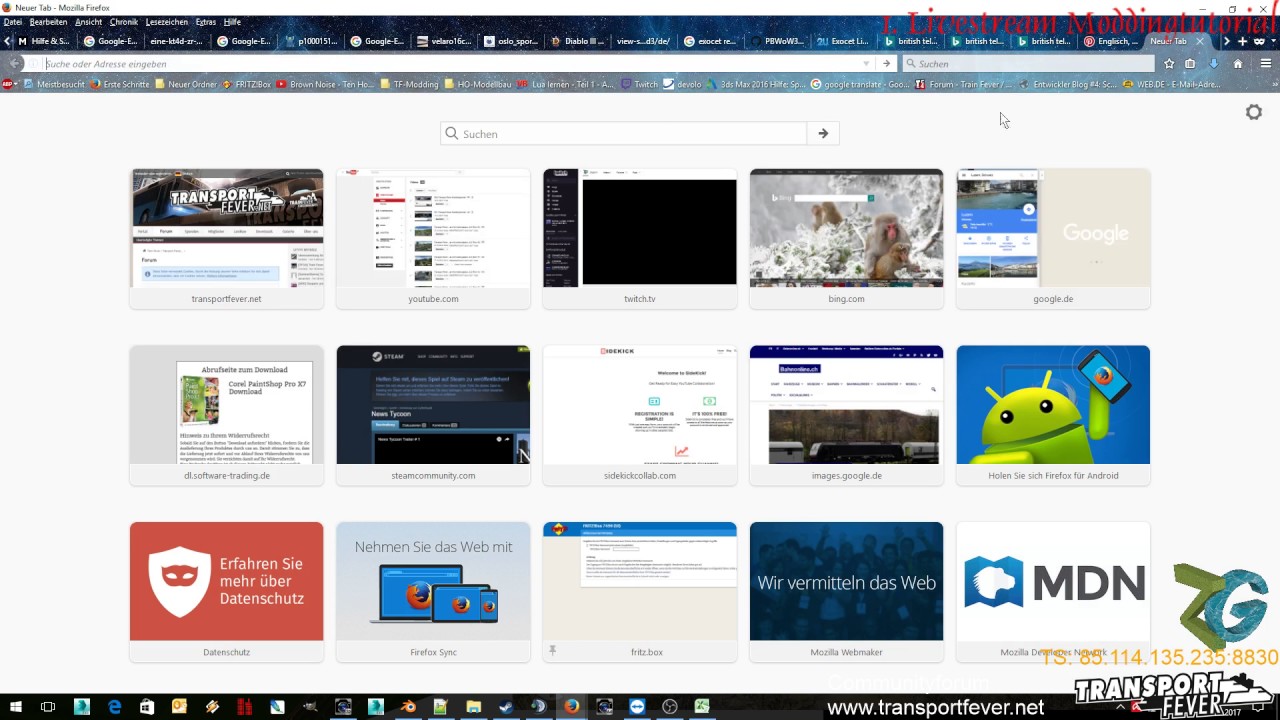Open the sidekickcollab.com tile

coord(640,415)
